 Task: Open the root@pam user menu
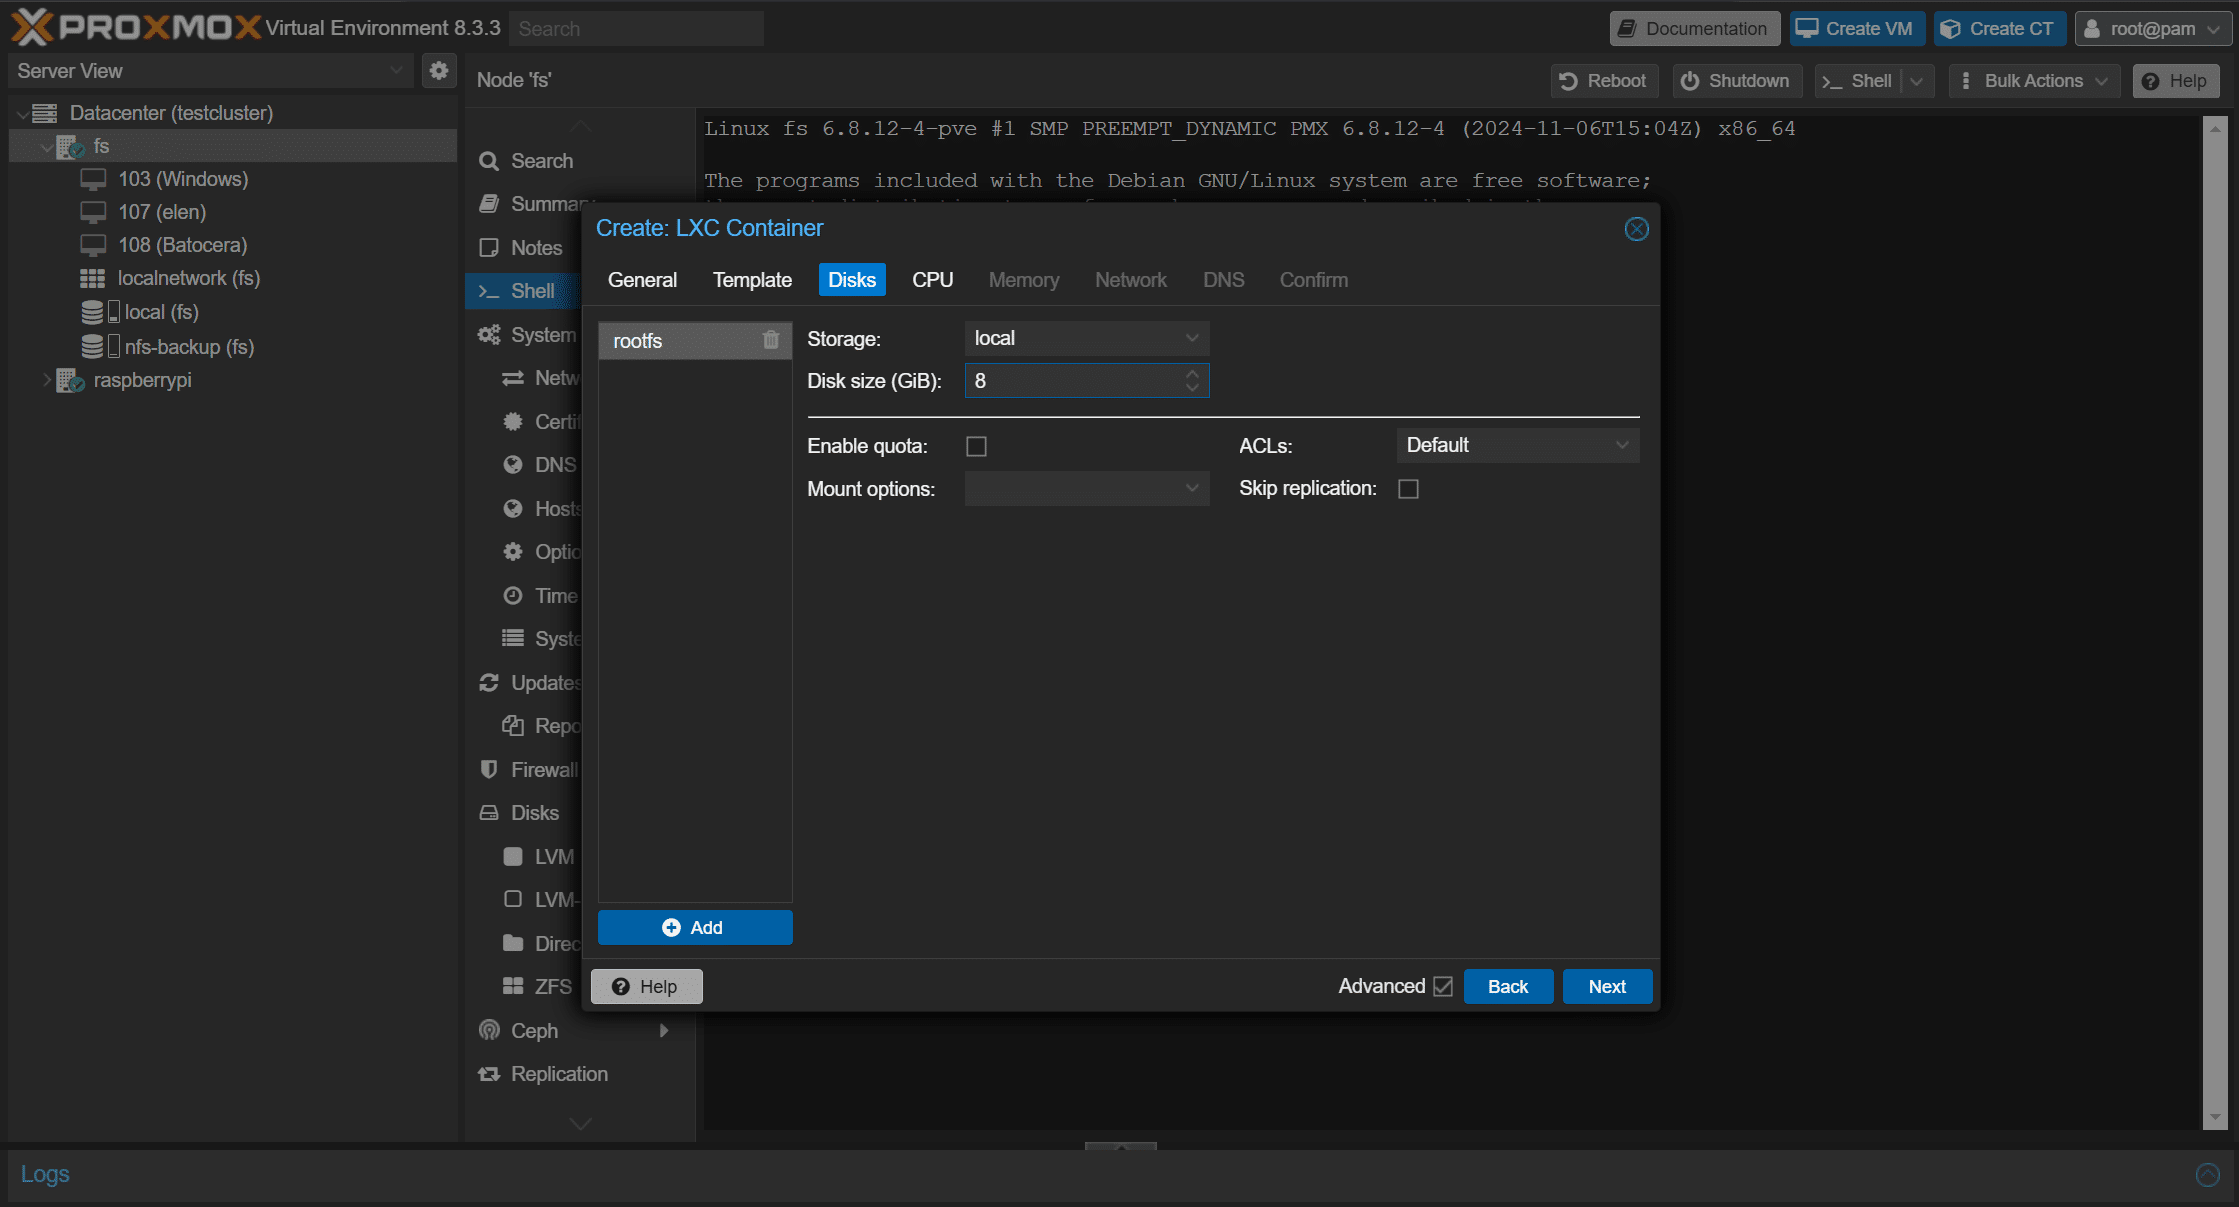coord(2153,28)
